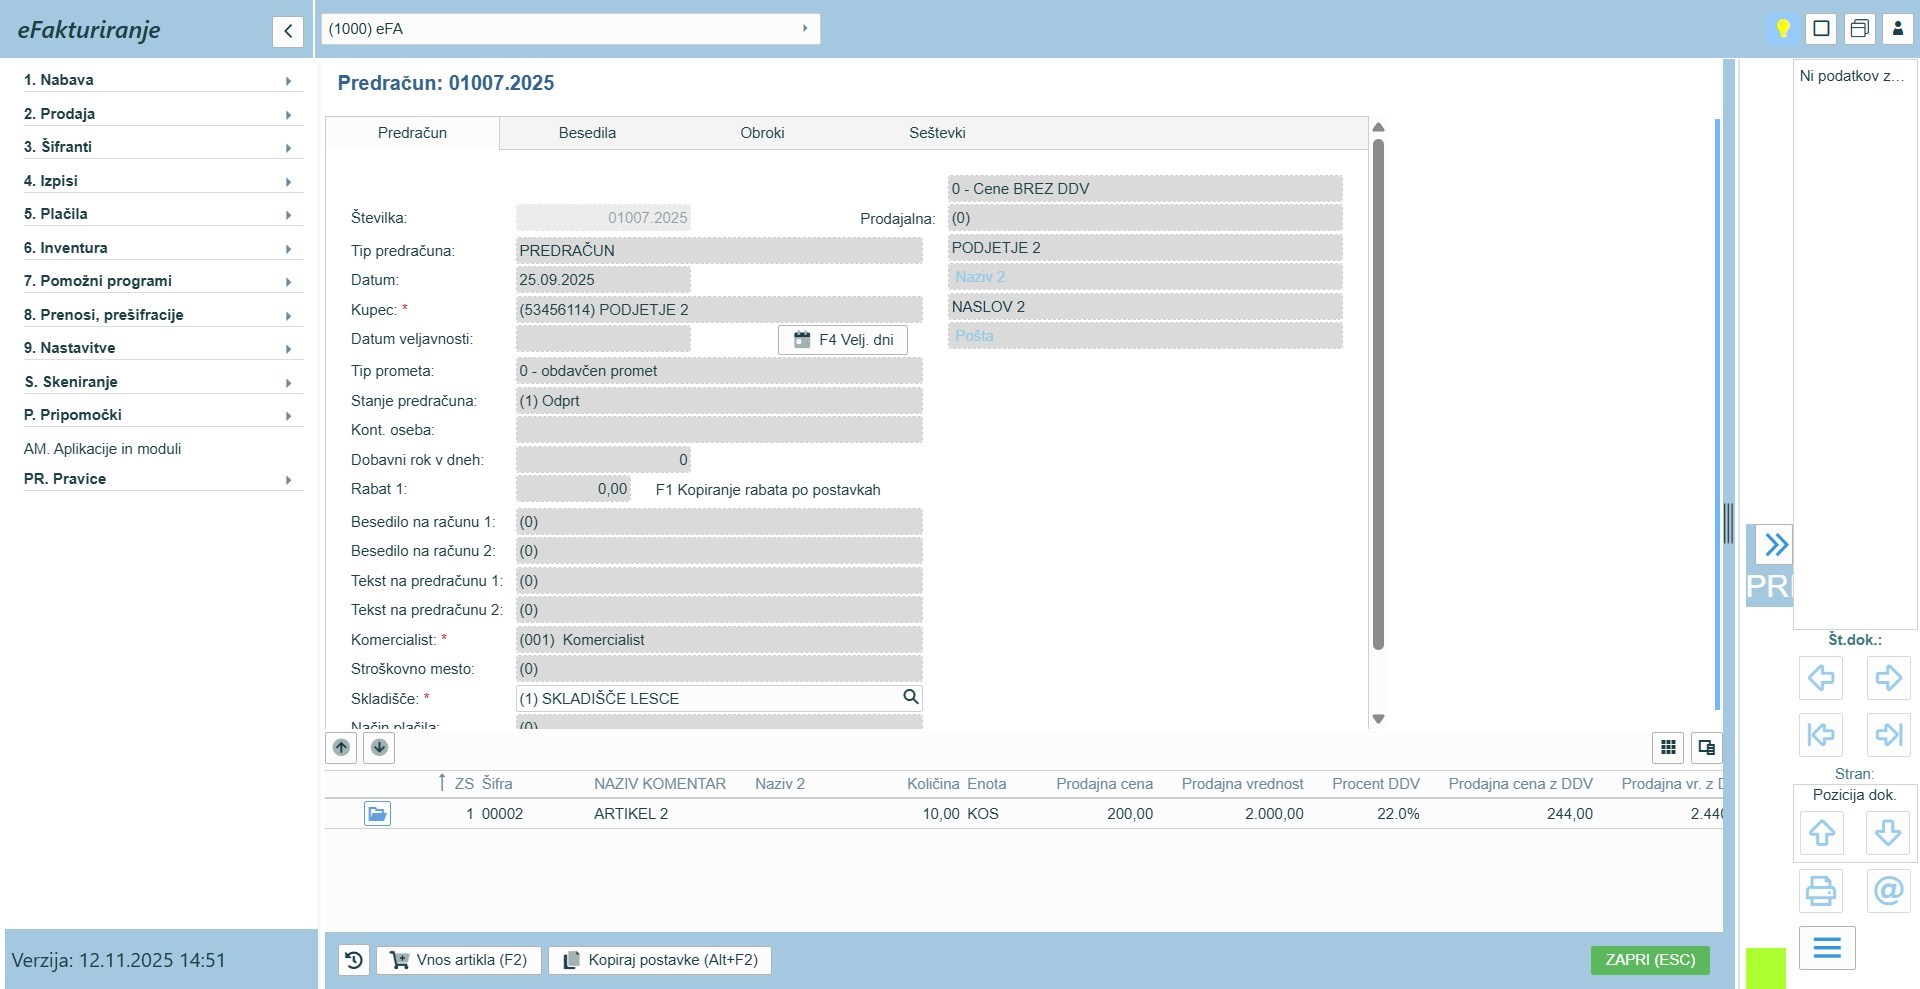This screenshot has height=989, width=1920.
Task: Click the ZAPRI (ESC) button
Action: tap(1649, 960)
